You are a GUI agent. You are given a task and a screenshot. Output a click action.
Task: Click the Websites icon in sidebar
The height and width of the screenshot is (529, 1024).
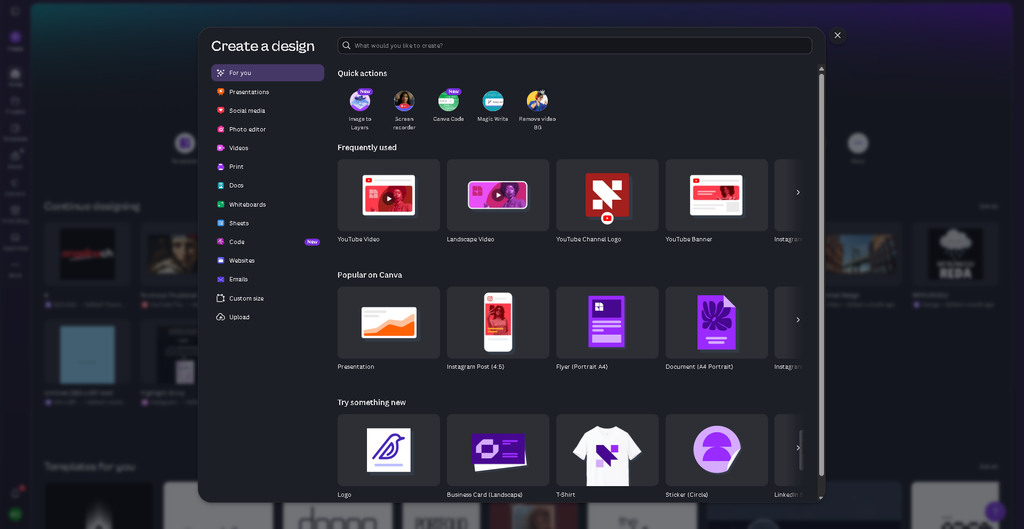pyautogui.click(x=221, y=260)
